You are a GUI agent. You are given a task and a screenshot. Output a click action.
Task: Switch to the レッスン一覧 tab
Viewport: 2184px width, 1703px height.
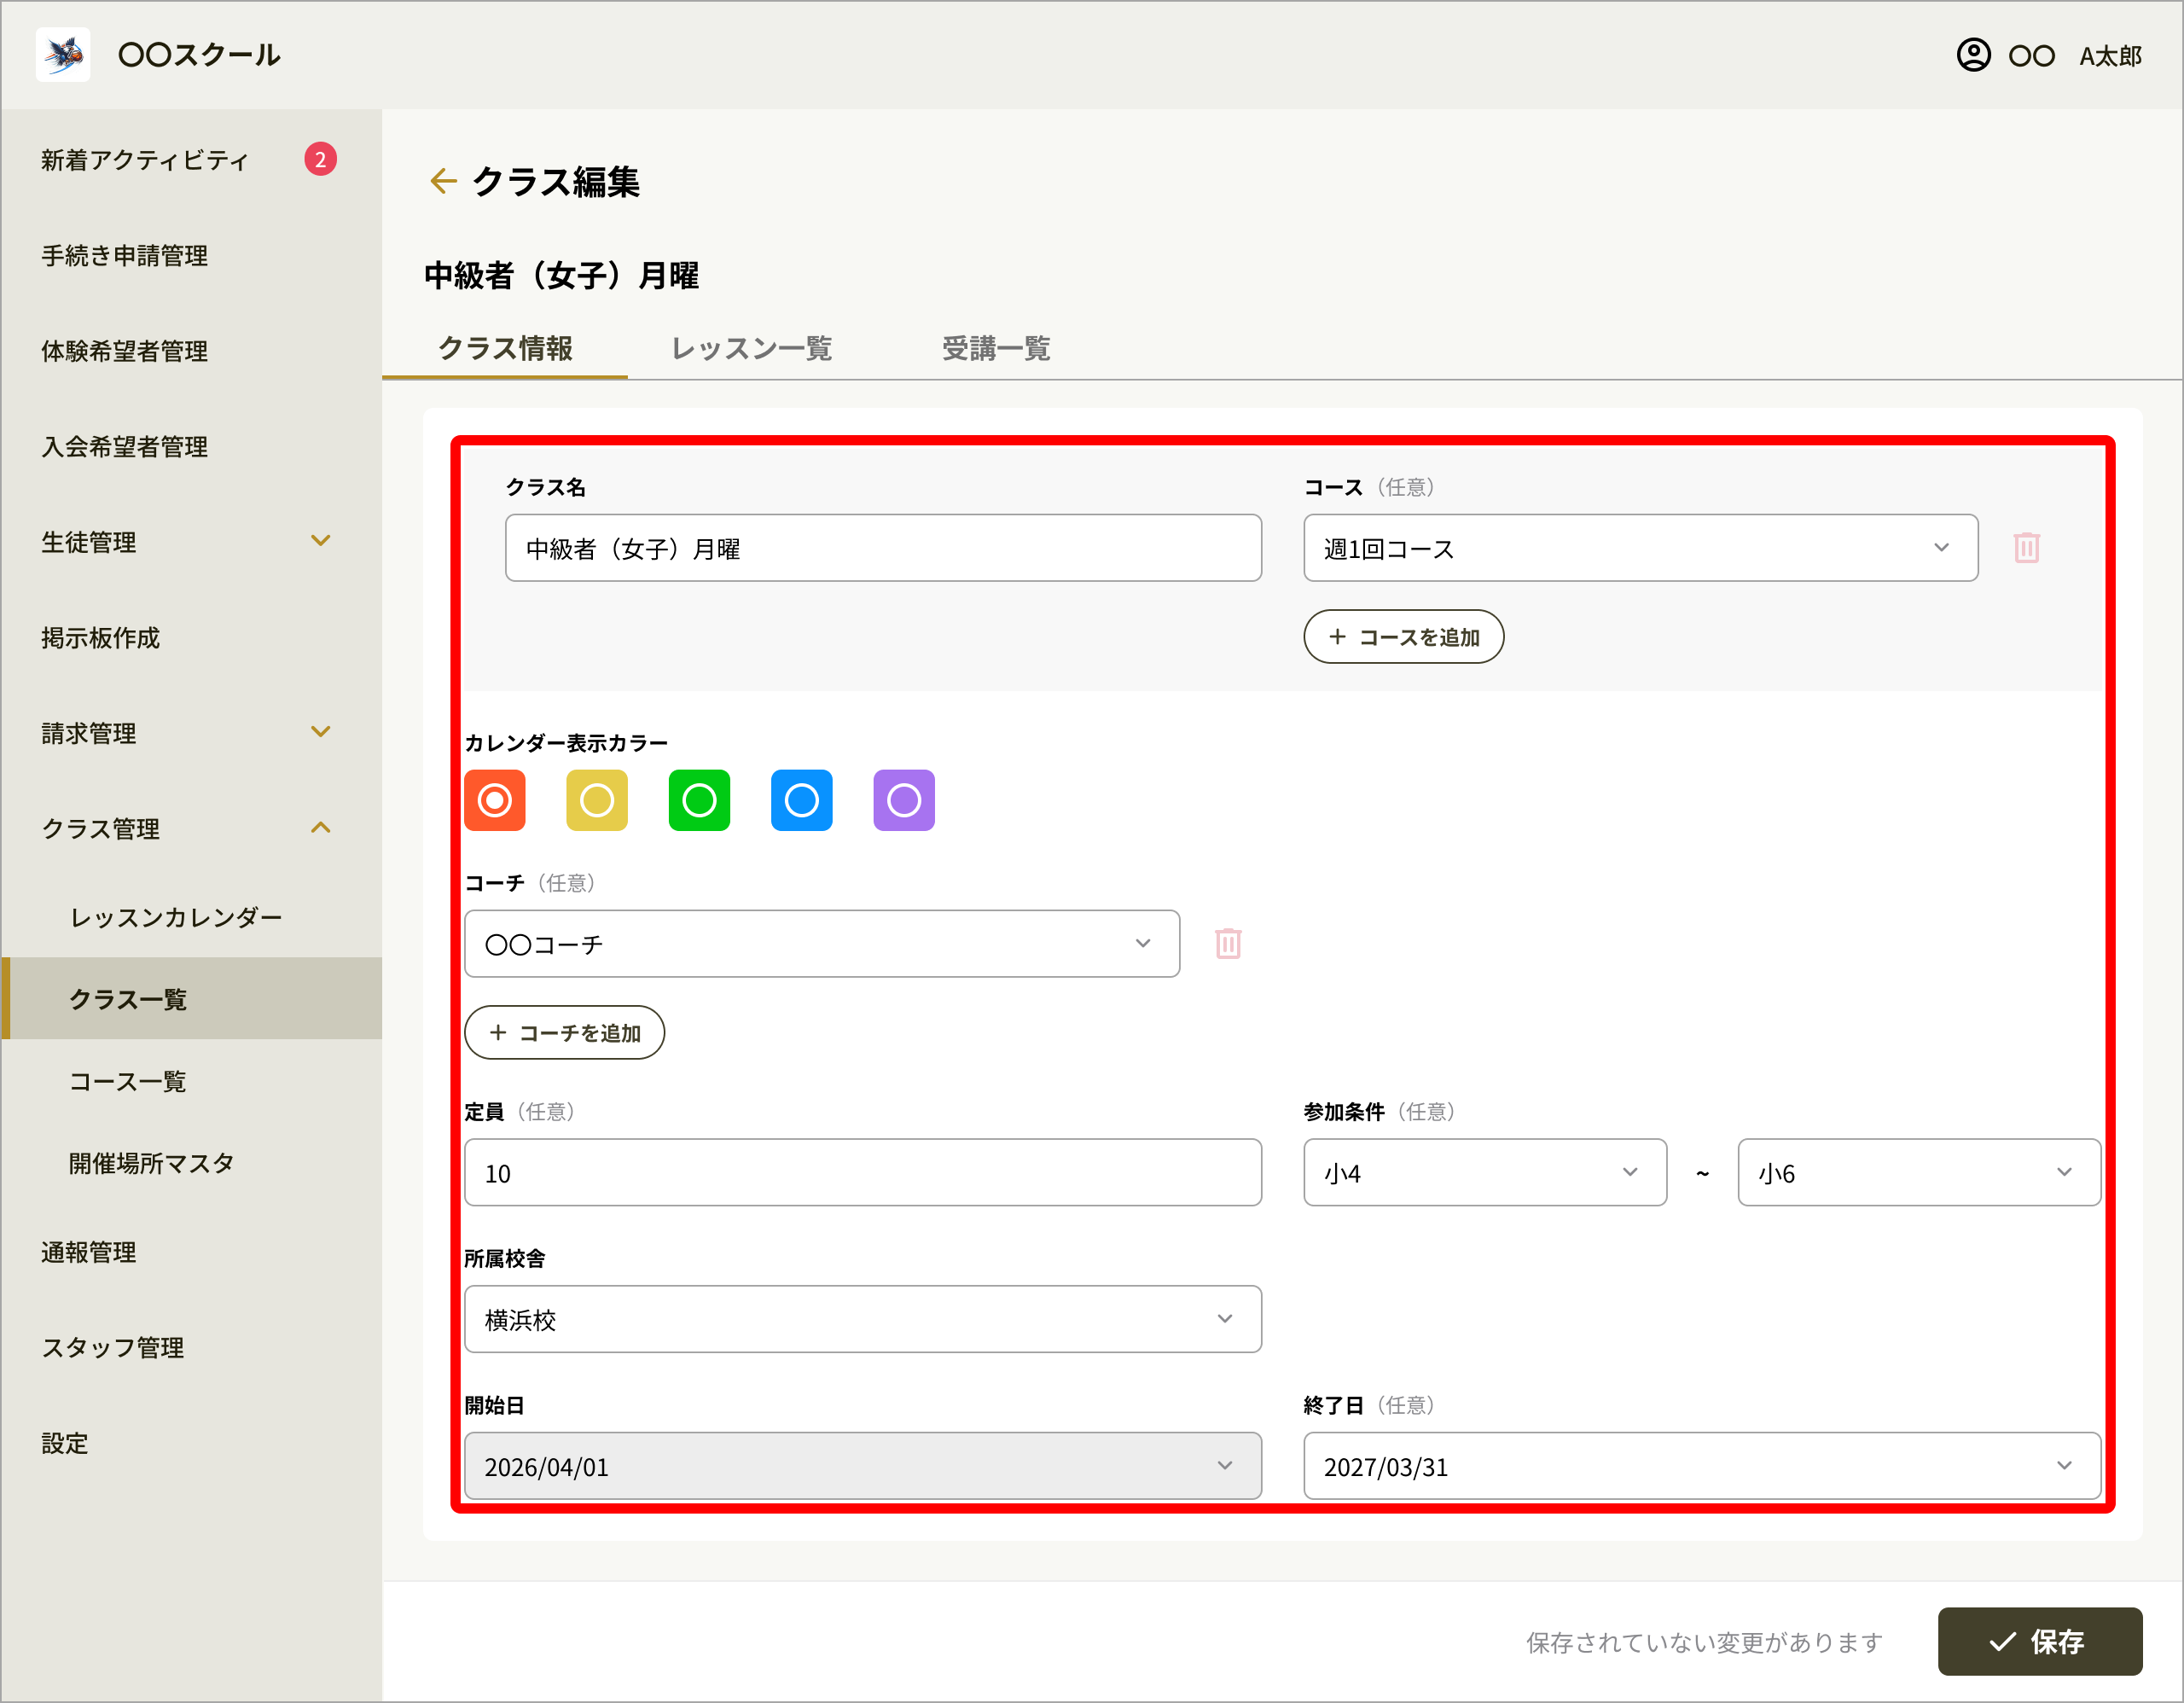tap(751, 348)
